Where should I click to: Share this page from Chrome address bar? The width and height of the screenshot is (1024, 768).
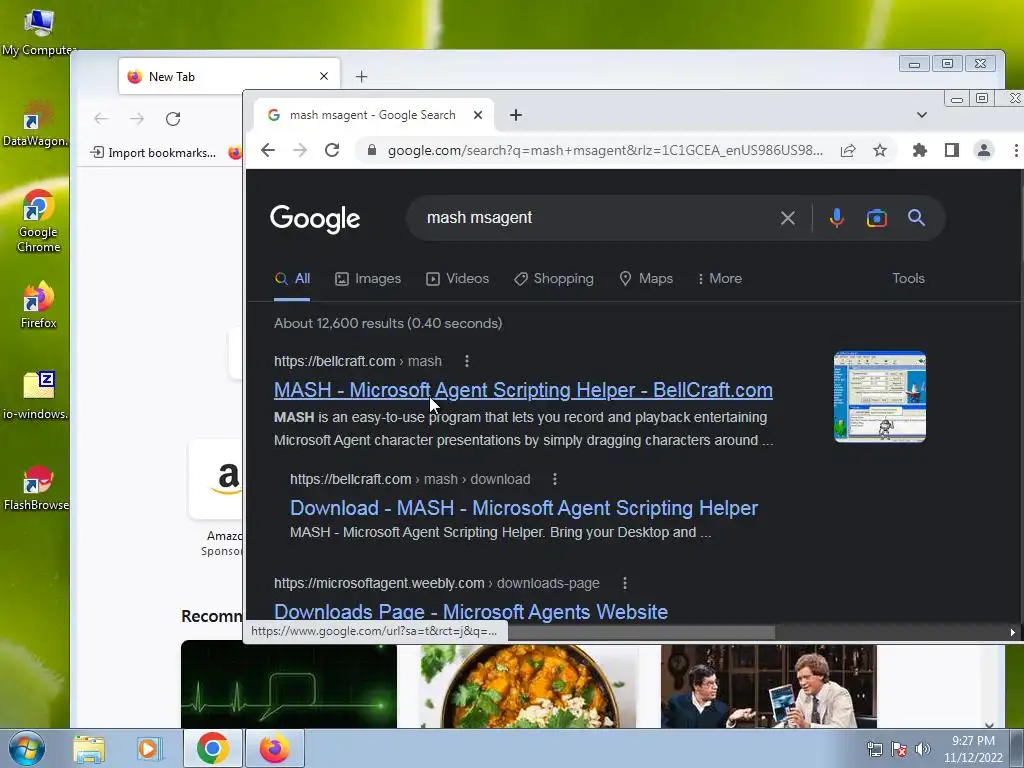click(x=848, y=150)
